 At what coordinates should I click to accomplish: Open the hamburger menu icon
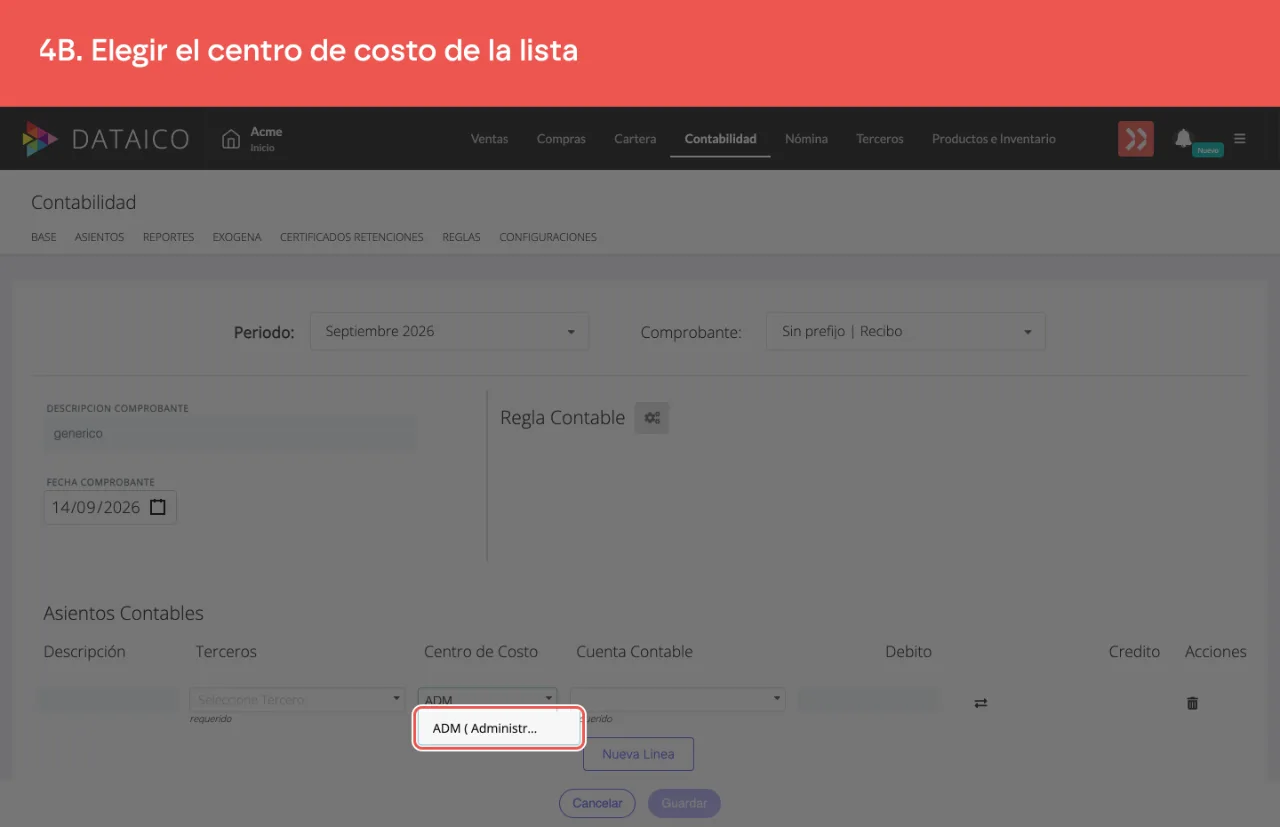(x=1240, y=138)
